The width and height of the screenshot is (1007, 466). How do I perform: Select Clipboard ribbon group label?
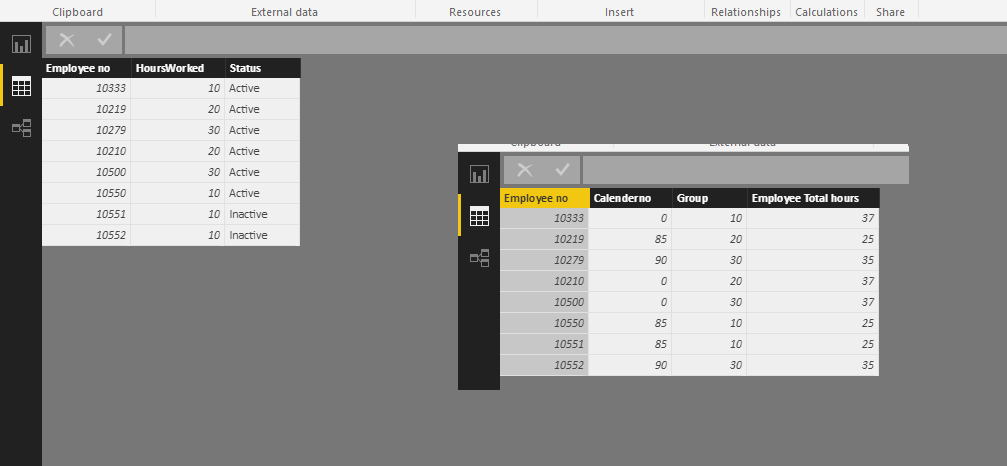[x=77, y=12]
